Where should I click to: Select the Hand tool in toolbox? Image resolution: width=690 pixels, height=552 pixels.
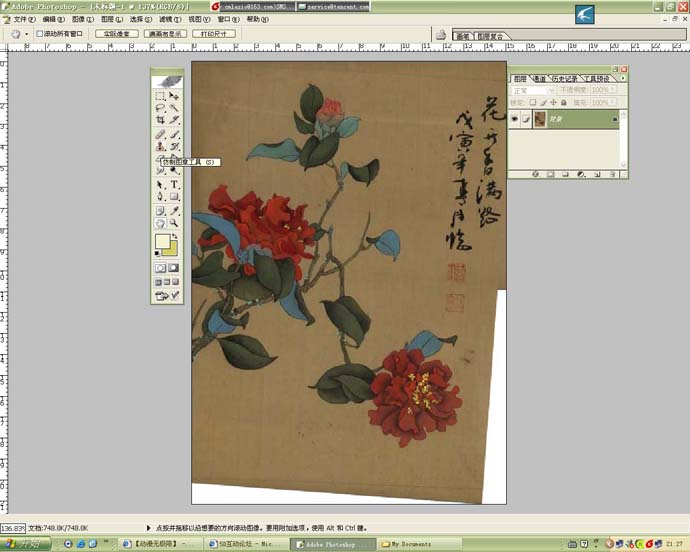(160, 223)
